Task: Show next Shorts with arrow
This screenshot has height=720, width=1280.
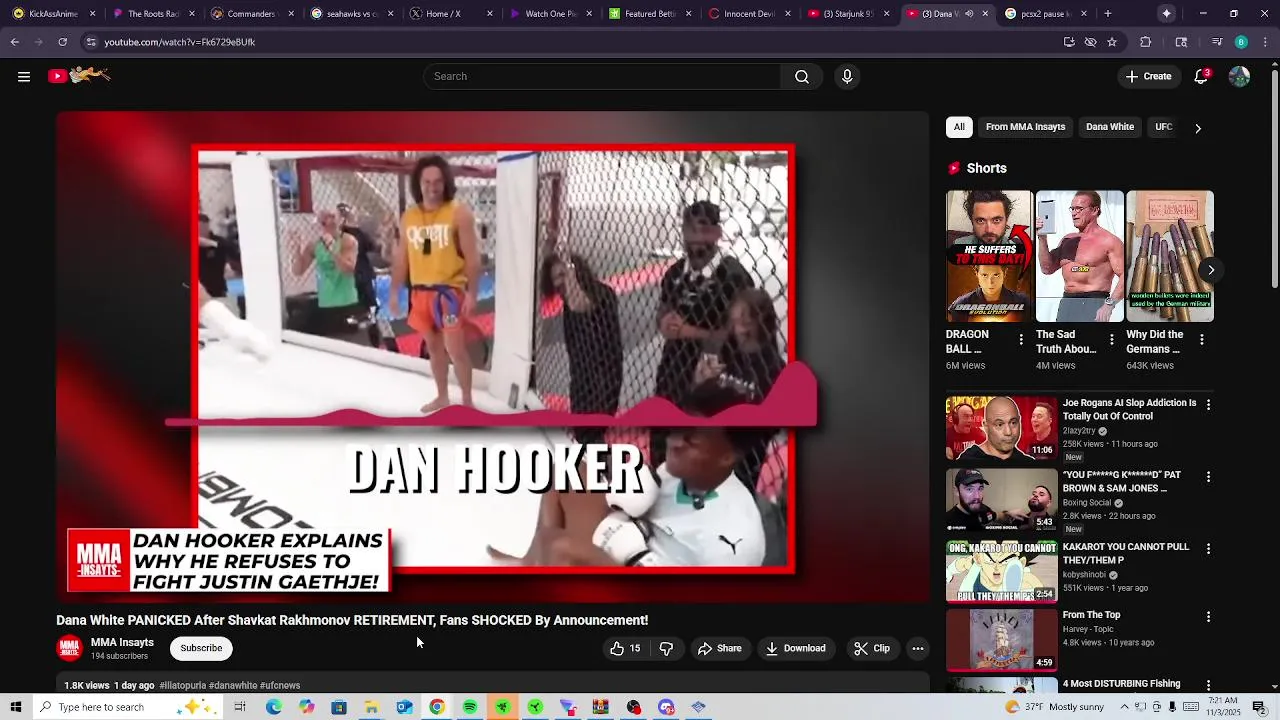Action: 1210,270
